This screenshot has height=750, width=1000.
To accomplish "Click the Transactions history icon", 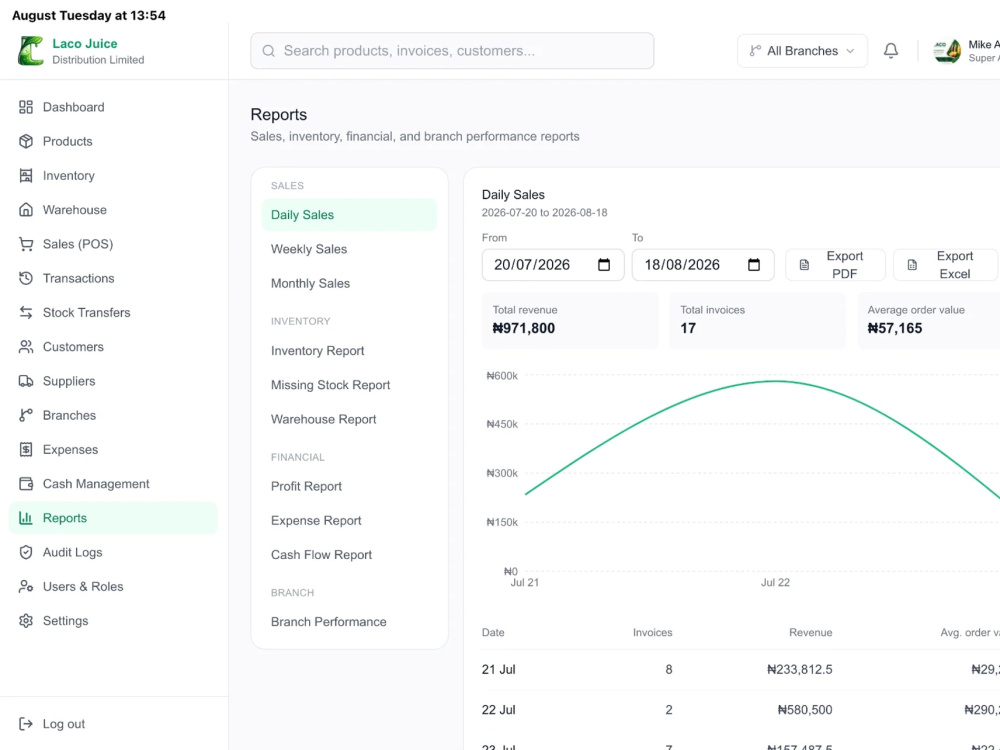I will 26,279.
